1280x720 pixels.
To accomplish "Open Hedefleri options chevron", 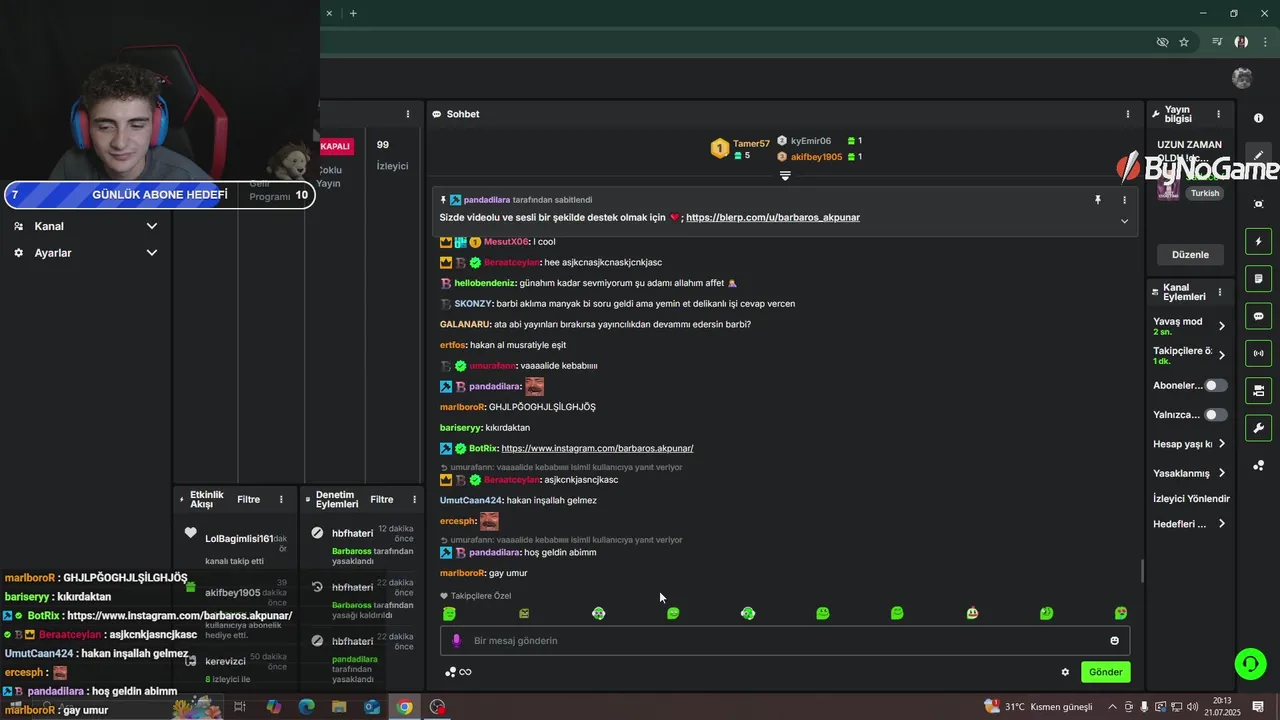I will pos(1221,524).
